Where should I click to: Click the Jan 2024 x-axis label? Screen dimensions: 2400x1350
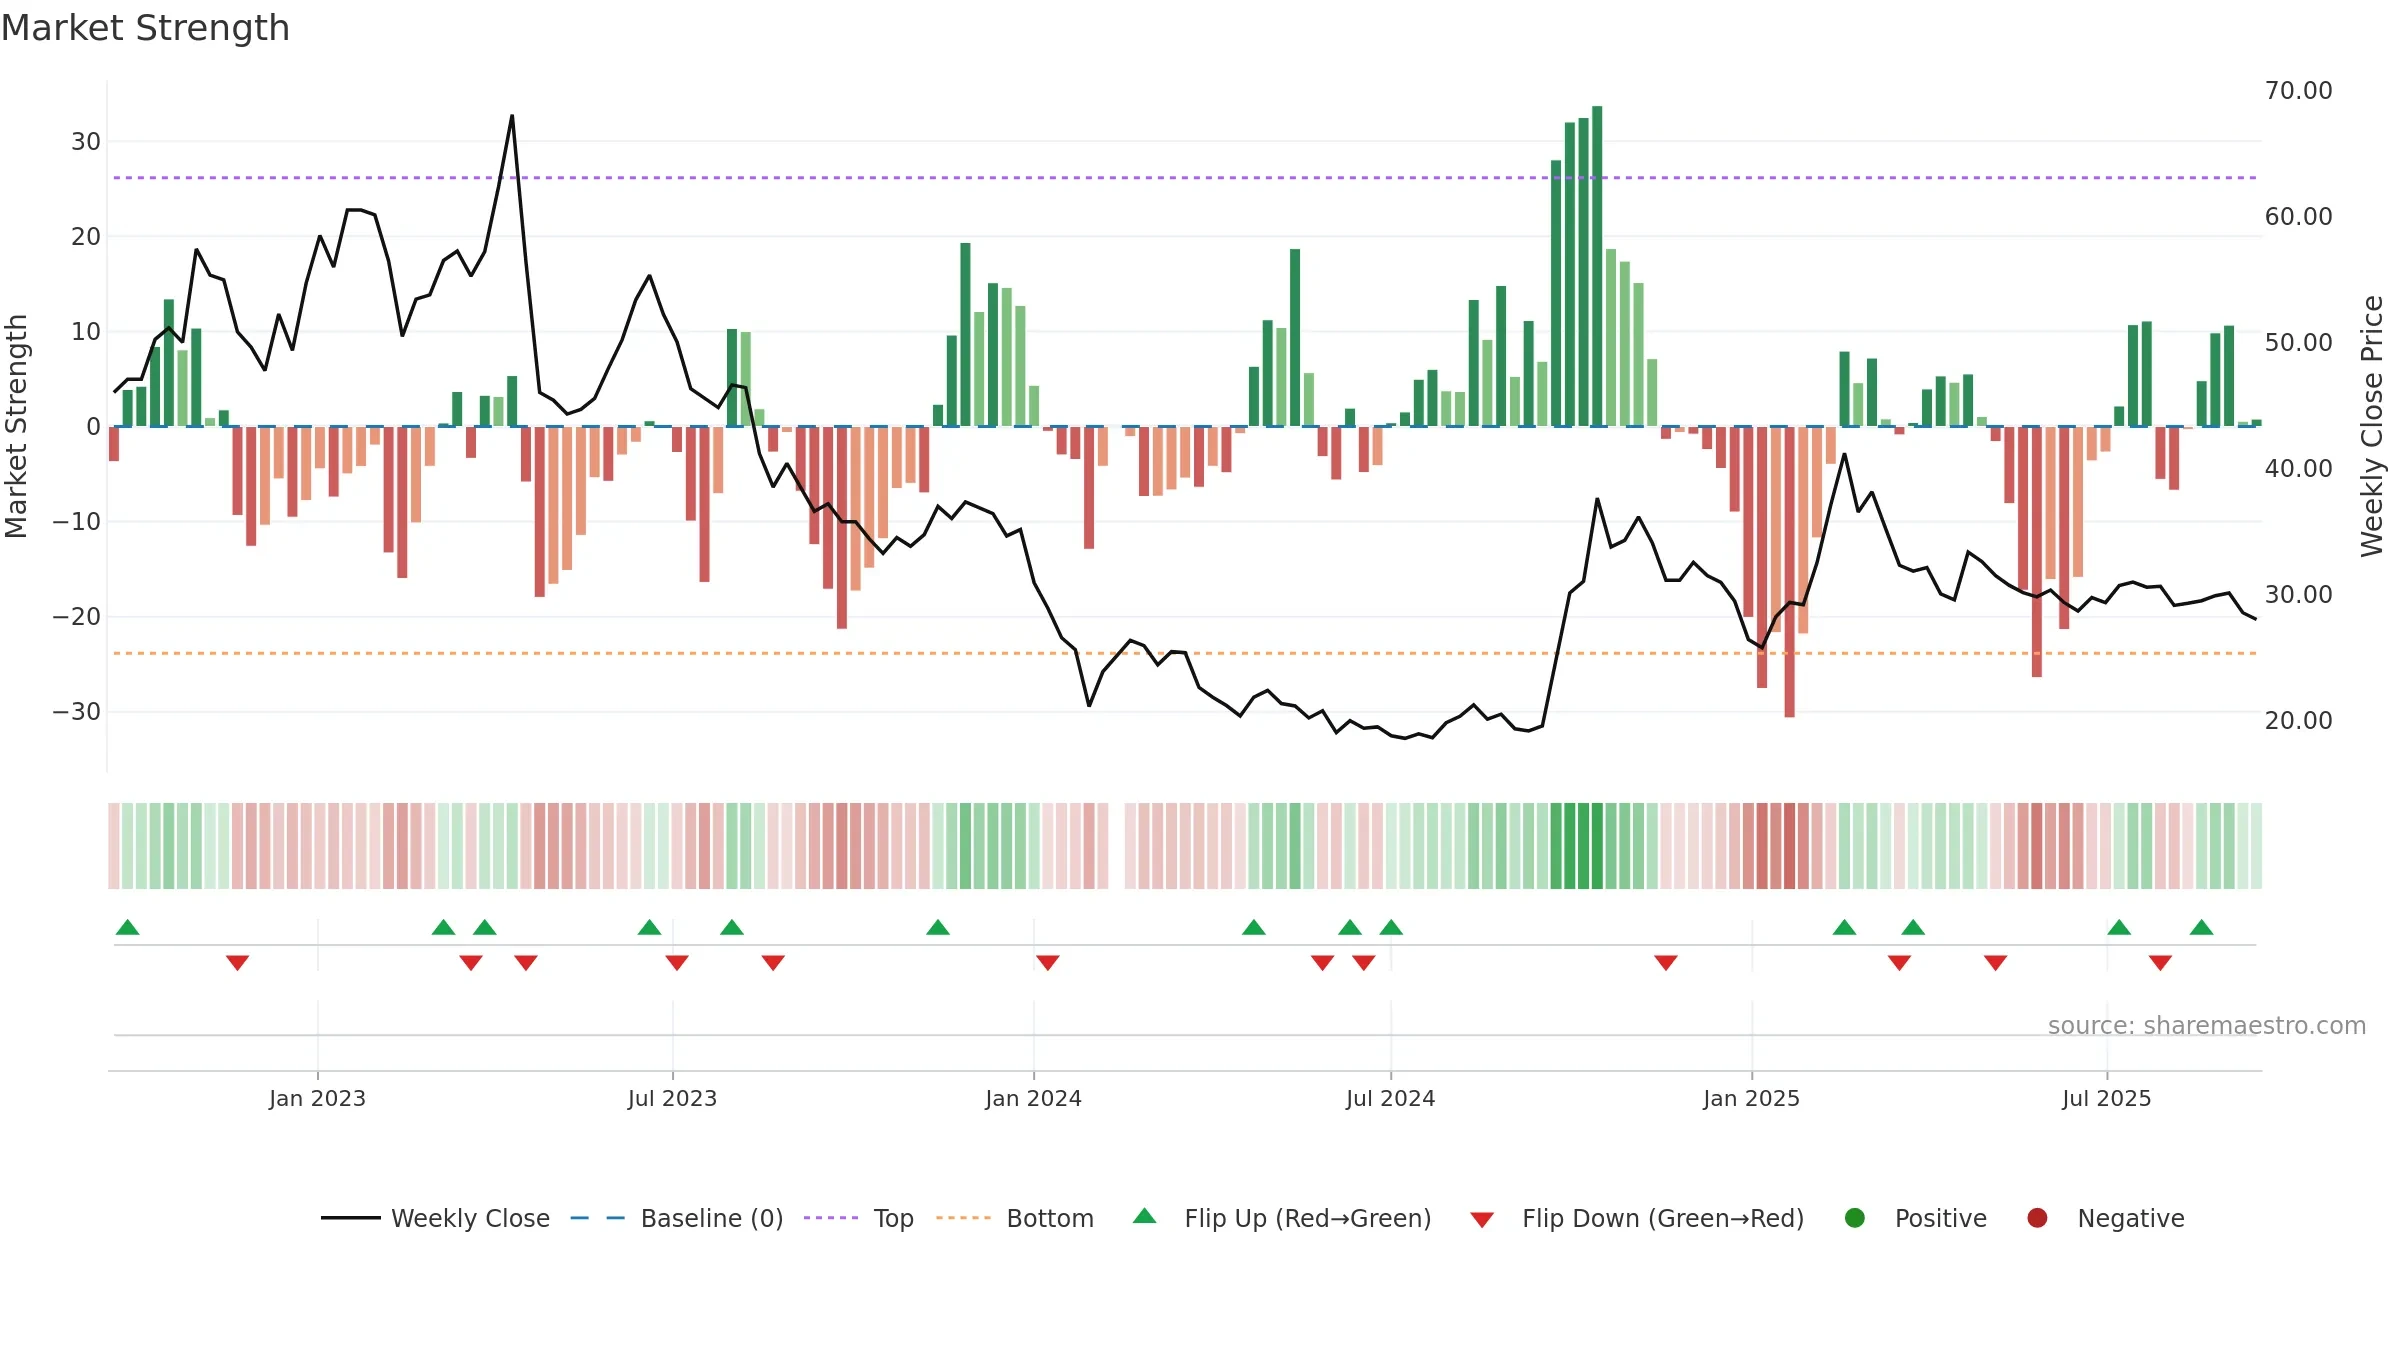pyautogui.click(x=1033, y=1098)
